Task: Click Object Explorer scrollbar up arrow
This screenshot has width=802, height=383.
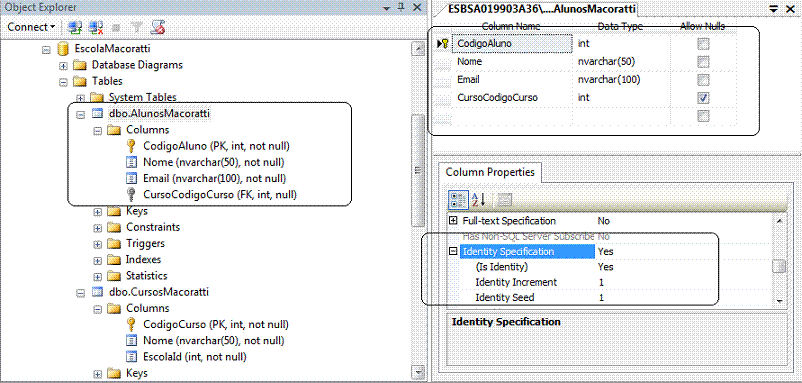Action: point(418,49)
